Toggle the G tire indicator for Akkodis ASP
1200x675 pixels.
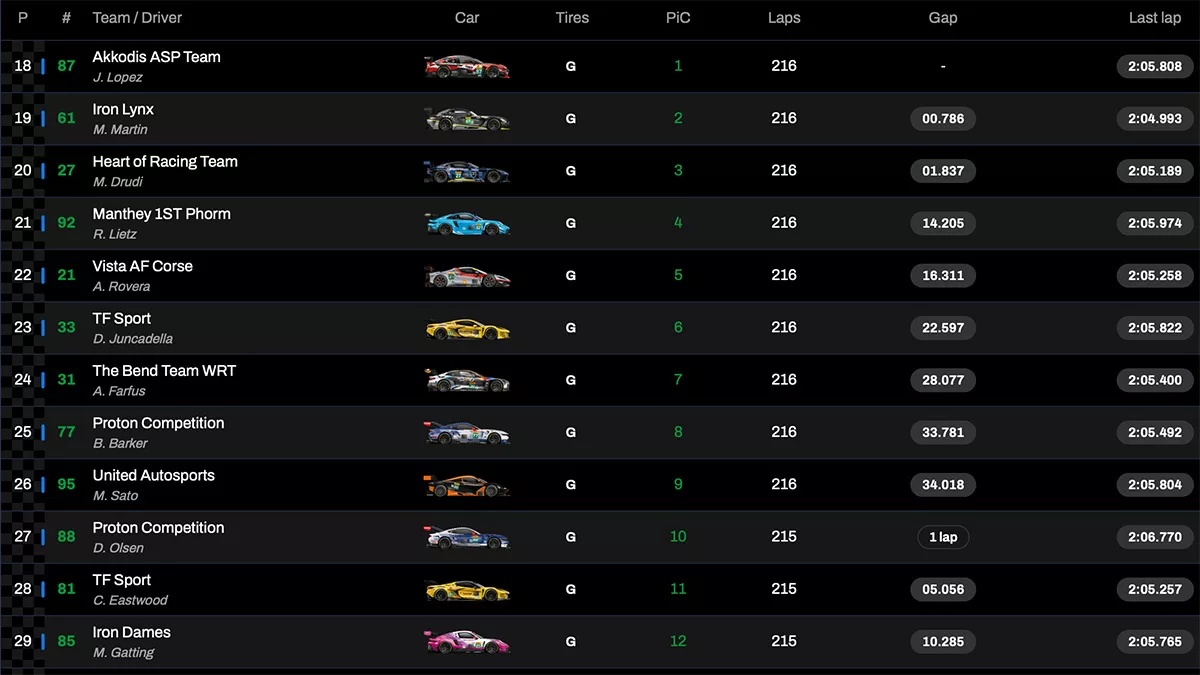(571, 66)
